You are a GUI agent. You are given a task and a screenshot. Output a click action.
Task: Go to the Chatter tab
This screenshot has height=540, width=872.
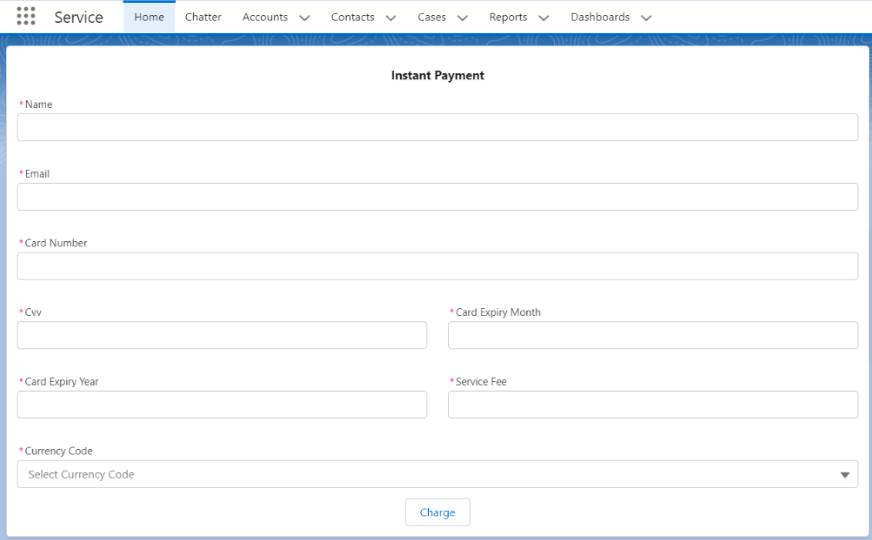coord(203,17)
